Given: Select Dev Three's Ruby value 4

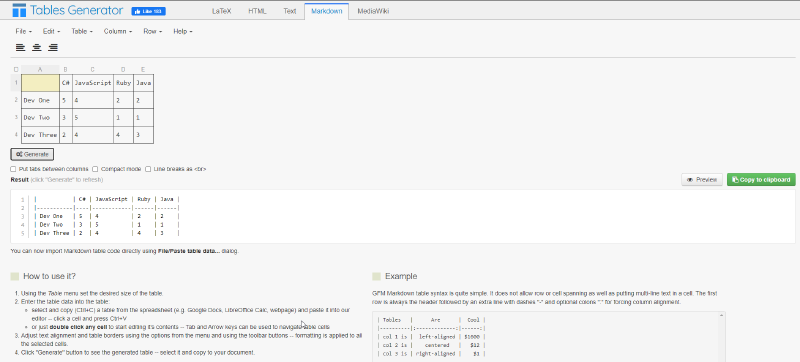Looking at the screenshot, I should [123, 135].
